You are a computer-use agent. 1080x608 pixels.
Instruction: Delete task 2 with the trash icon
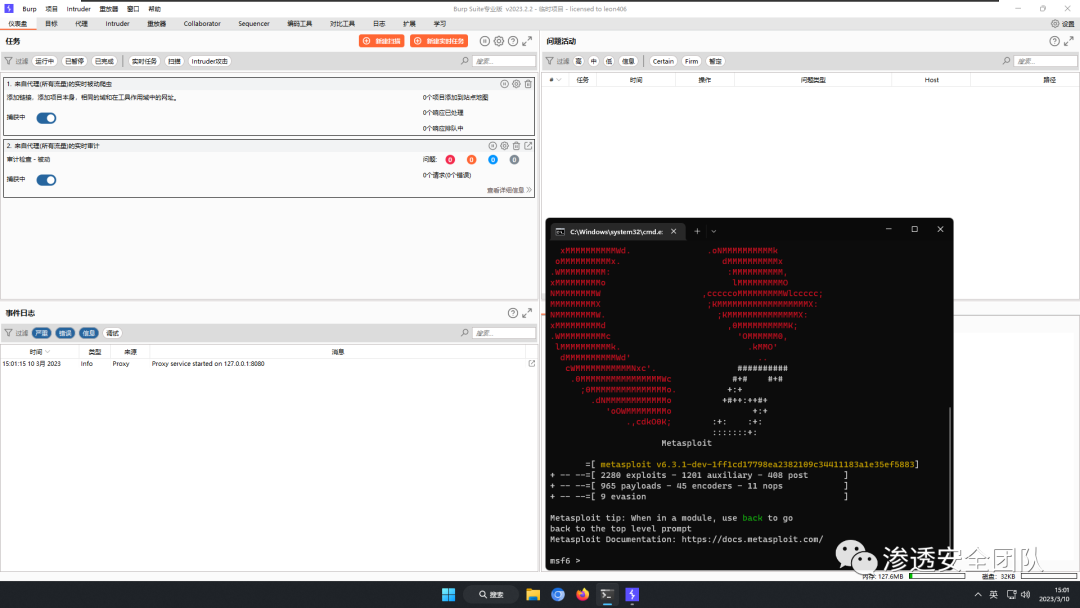click(516, 146)
